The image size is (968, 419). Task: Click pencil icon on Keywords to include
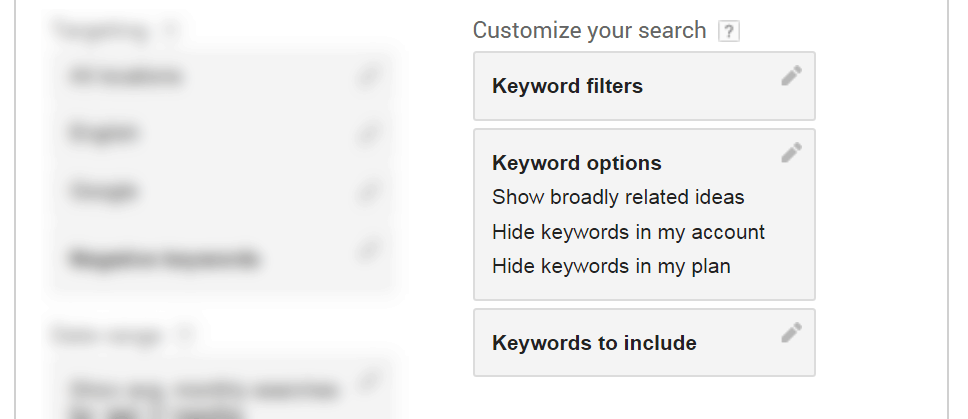(x=791, y=332)
